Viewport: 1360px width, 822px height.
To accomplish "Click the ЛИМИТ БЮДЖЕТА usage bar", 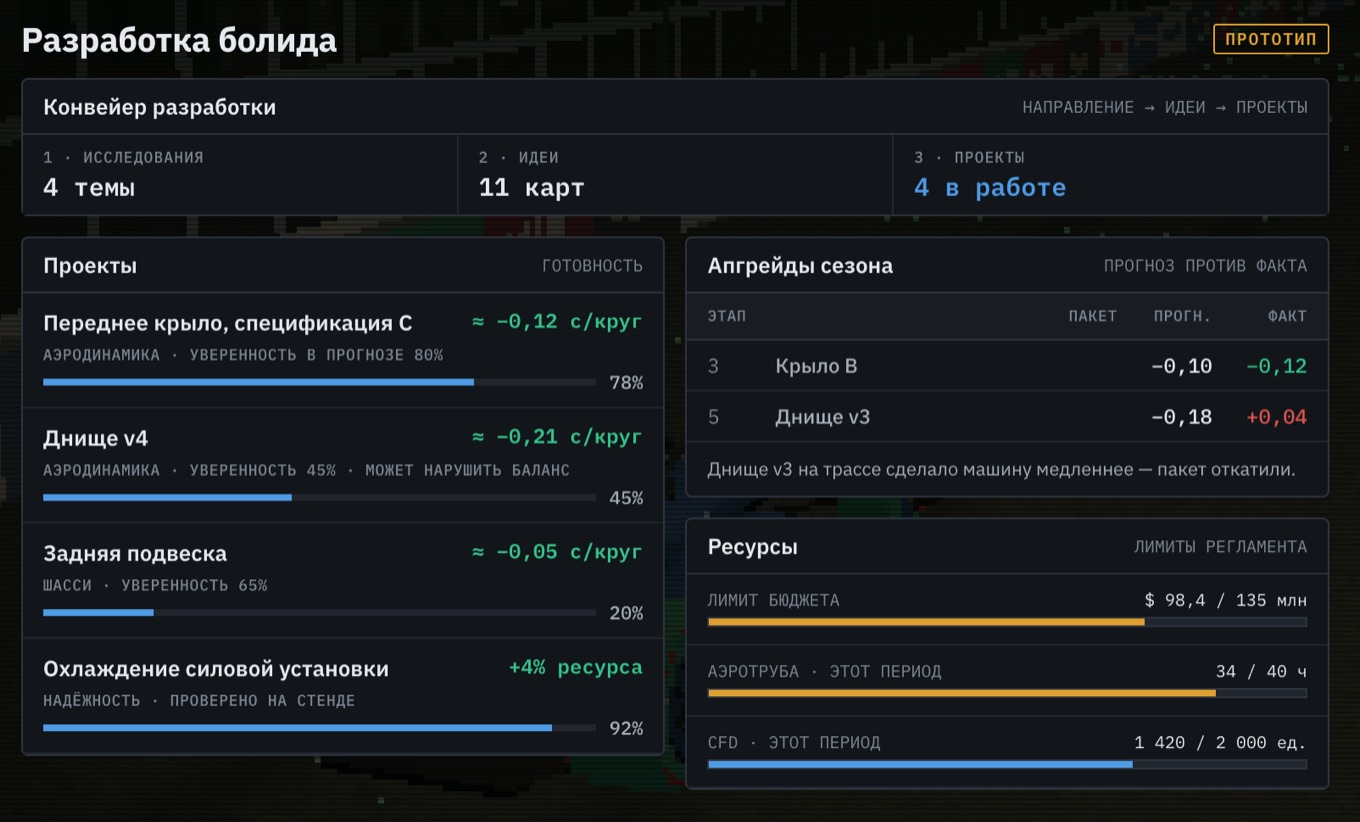I will tap(1007, 622).
